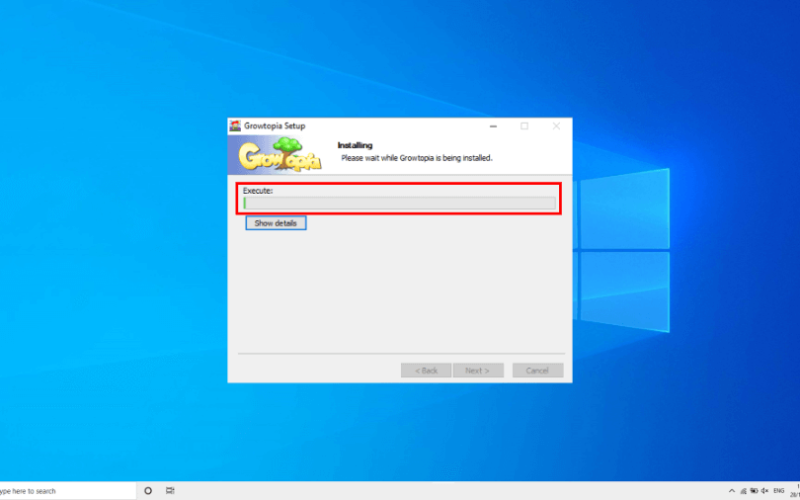
Task: Close the Growtopia Setup window
Action: coord(556,126)
